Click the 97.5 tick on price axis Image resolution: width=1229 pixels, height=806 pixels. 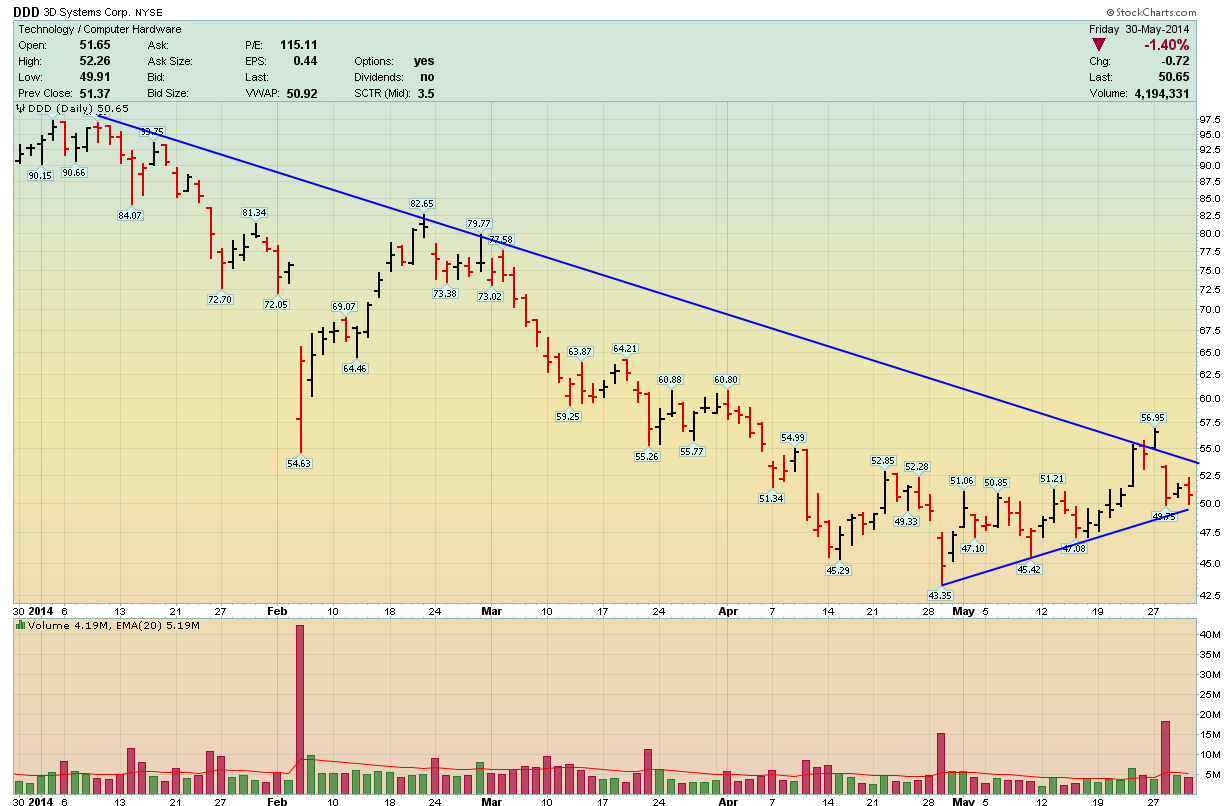coord(1208,119)
